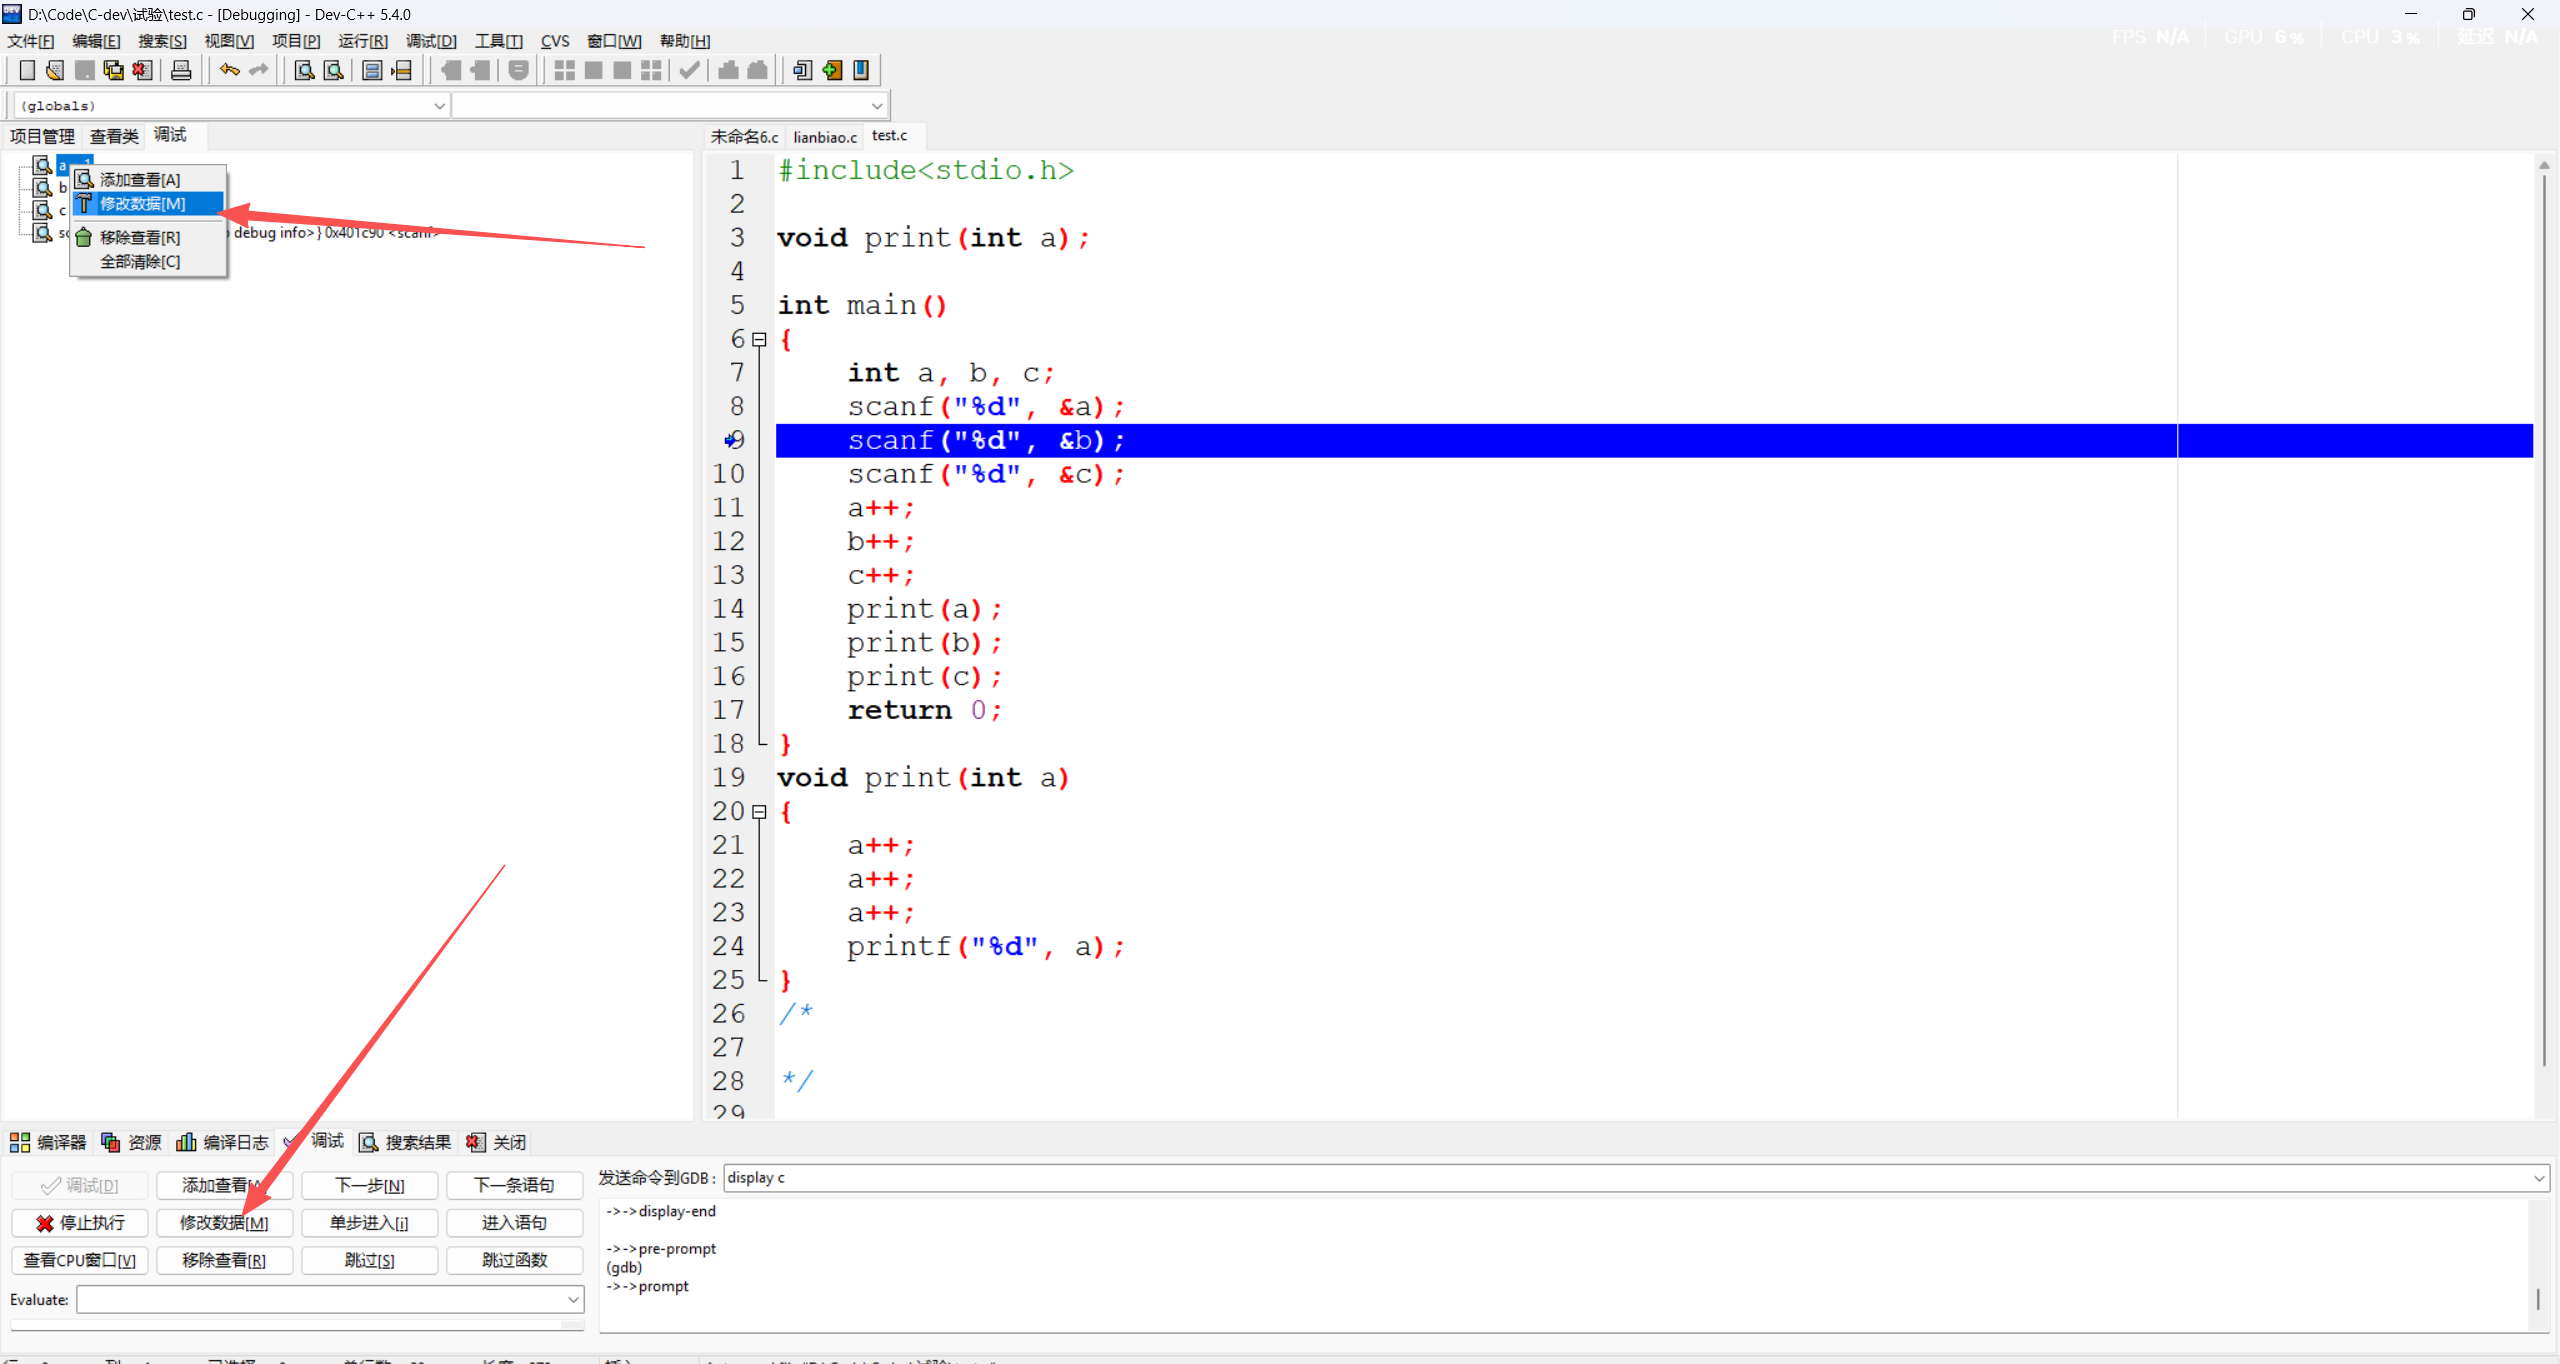The height and width of the screenshot is (1364, 2560).
Task: Click the Redo arrow icon
Action: 259,70
